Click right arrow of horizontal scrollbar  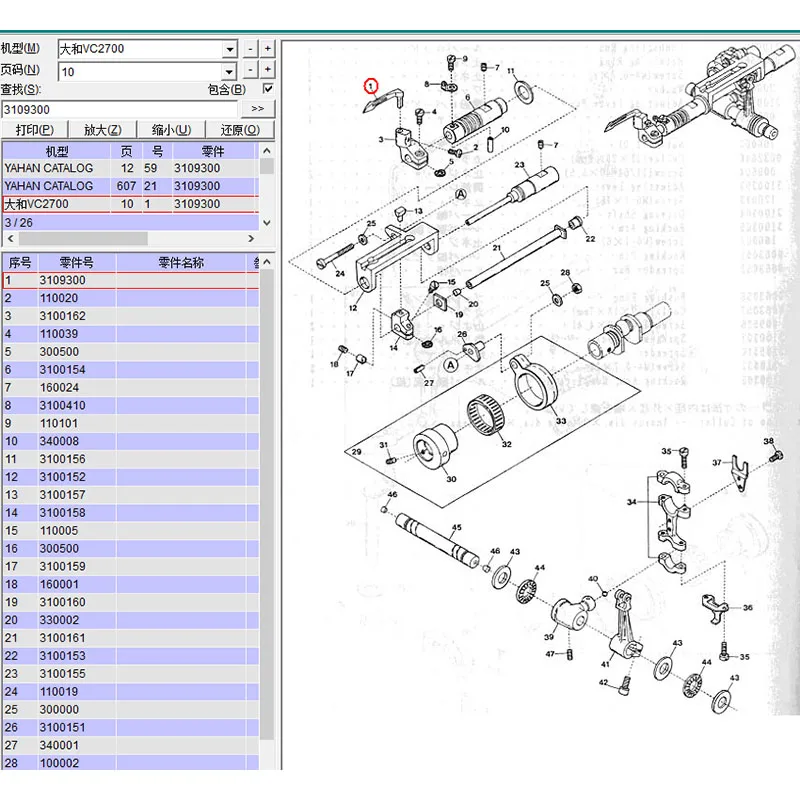point(251,238)
